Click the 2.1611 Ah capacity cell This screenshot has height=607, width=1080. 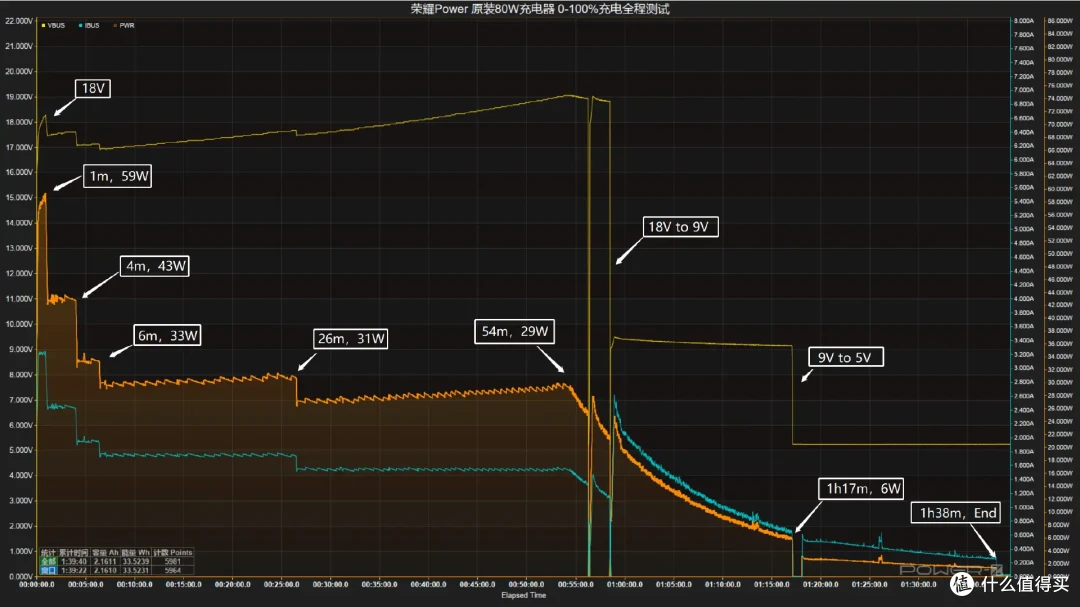click(x=105, y=562)
